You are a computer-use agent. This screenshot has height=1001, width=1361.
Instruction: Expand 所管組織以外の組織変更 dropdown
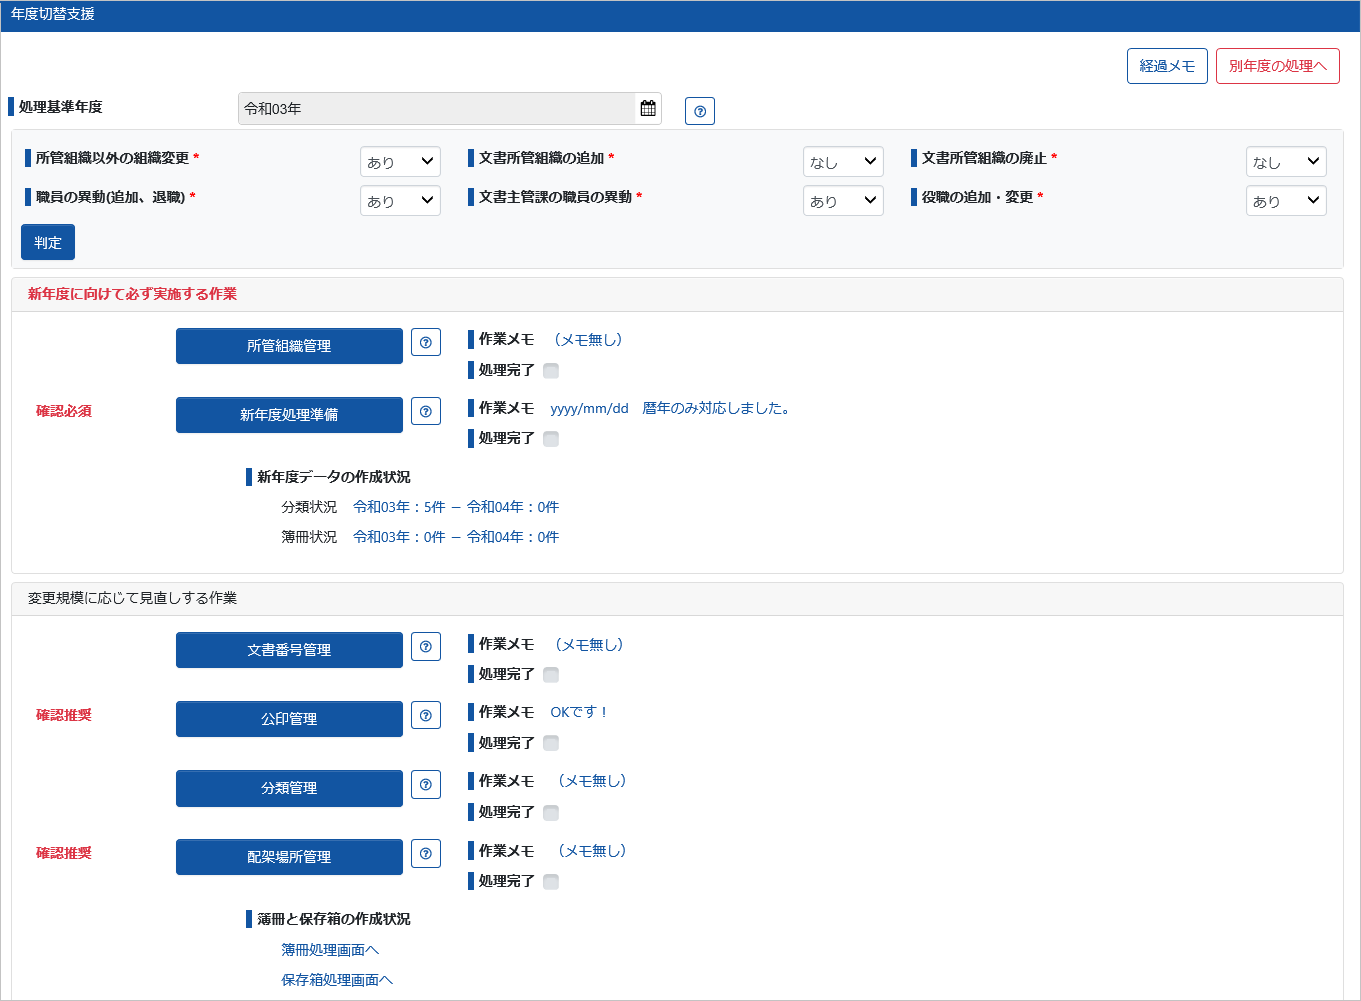point(400,162)
